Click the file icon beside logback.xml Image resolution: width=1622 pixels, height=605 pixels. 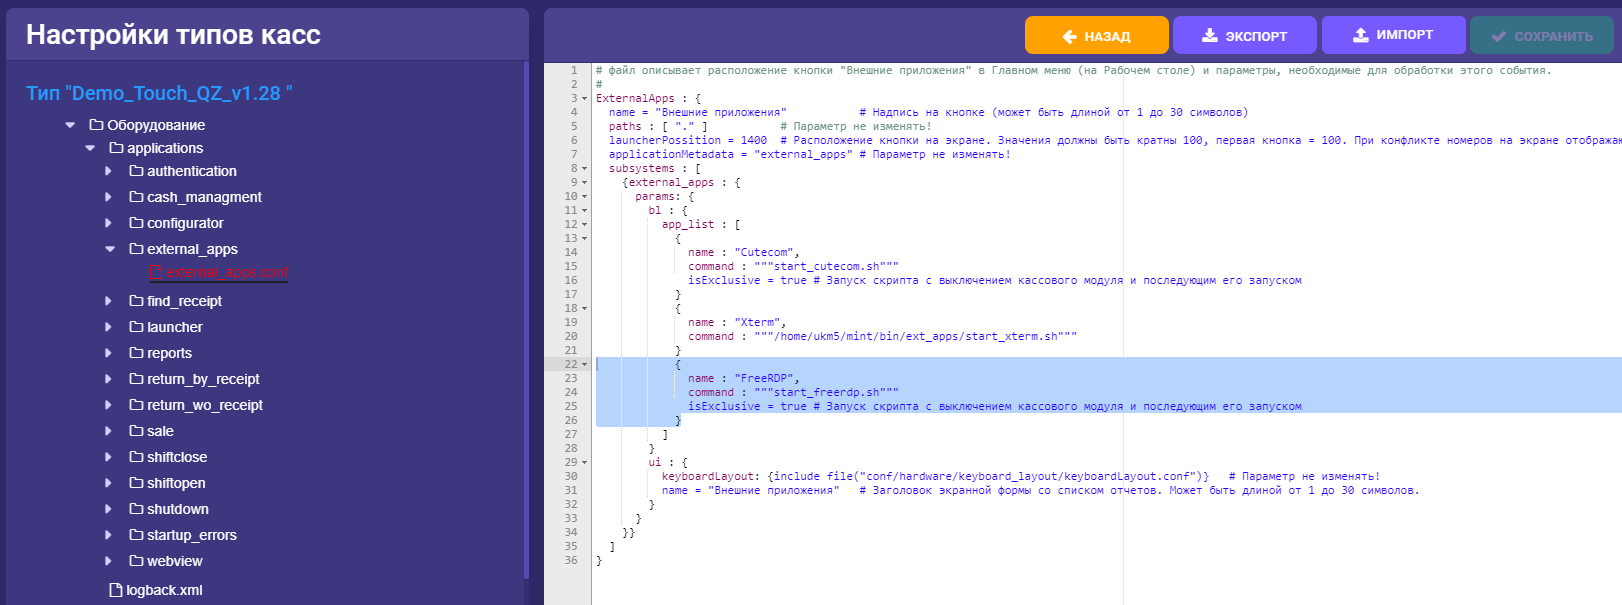(x=116, y=590)
